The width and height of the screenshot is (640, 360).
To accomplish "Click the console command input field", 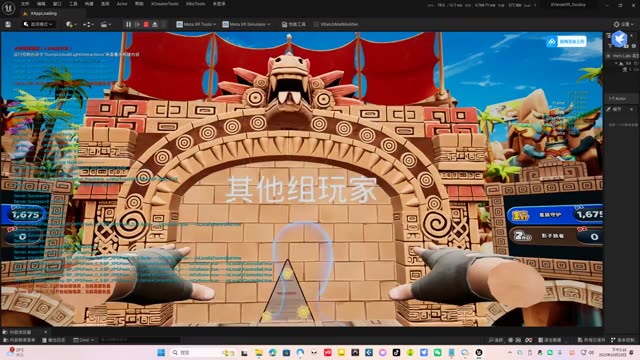I will click(139, 340).
